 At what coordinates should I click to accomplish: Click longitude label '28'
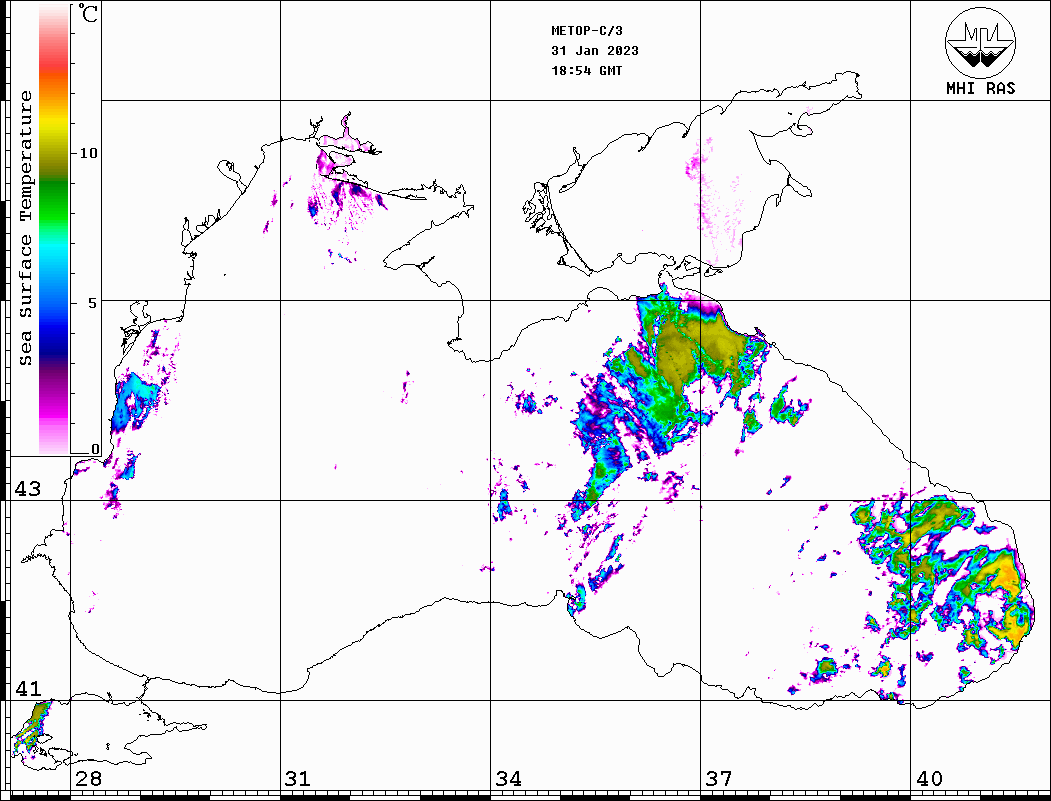[88, 778]
